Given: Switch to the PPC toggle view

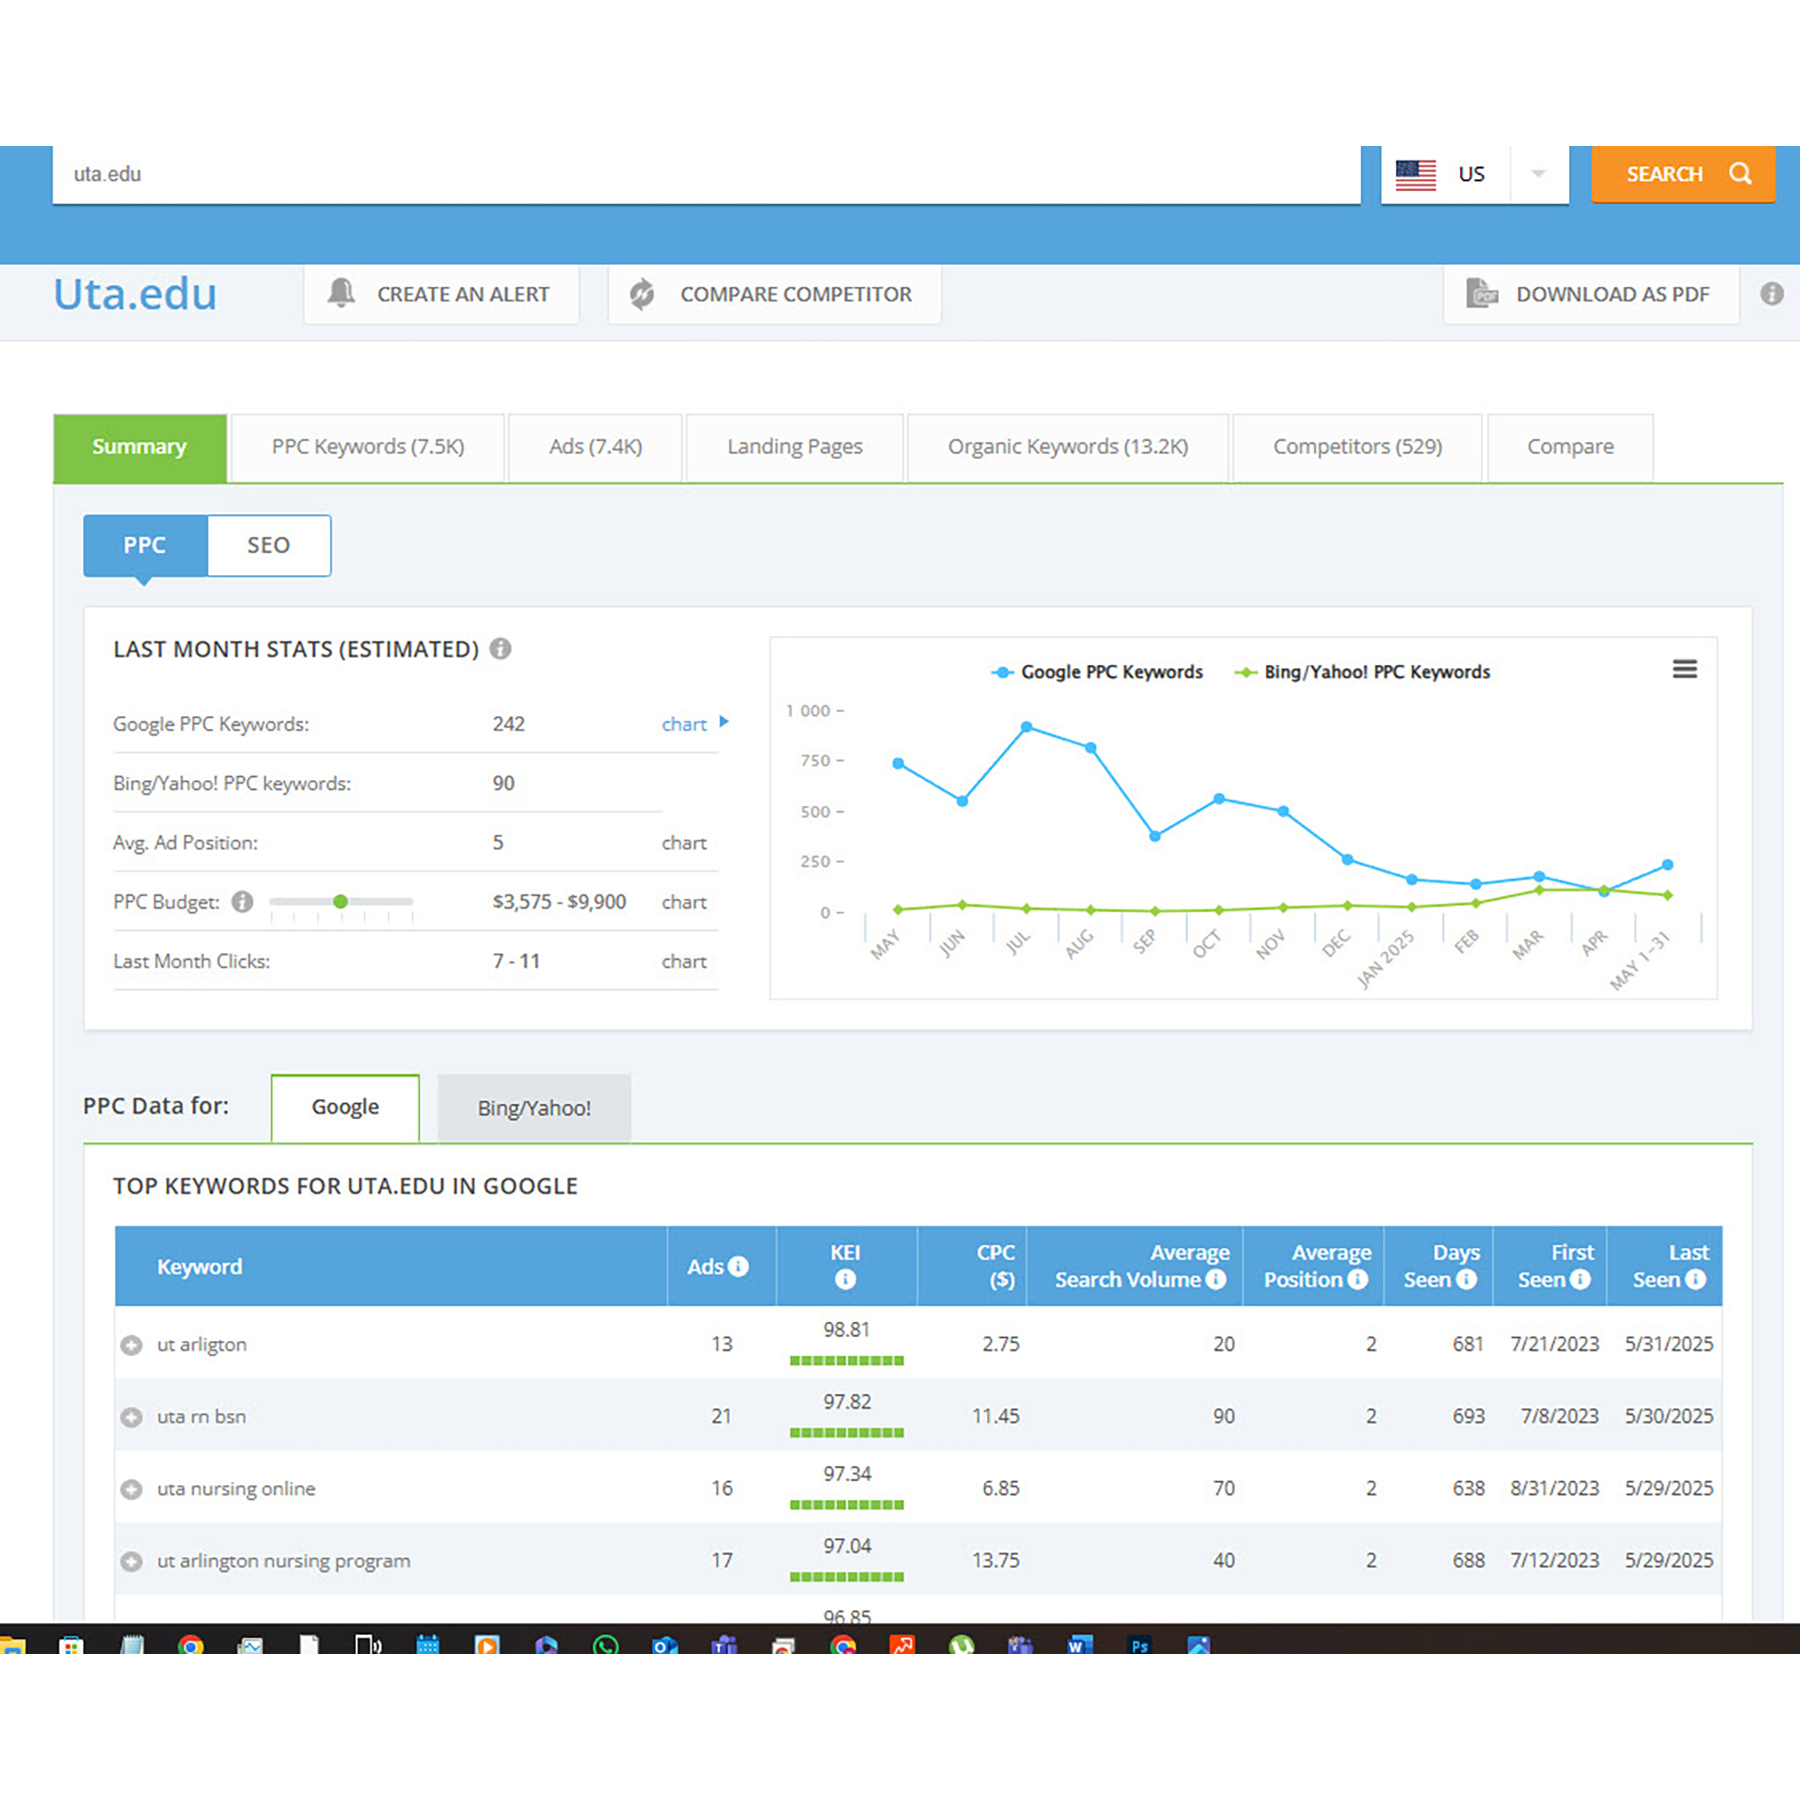Looking at the screenshot, I should point(145,545).
